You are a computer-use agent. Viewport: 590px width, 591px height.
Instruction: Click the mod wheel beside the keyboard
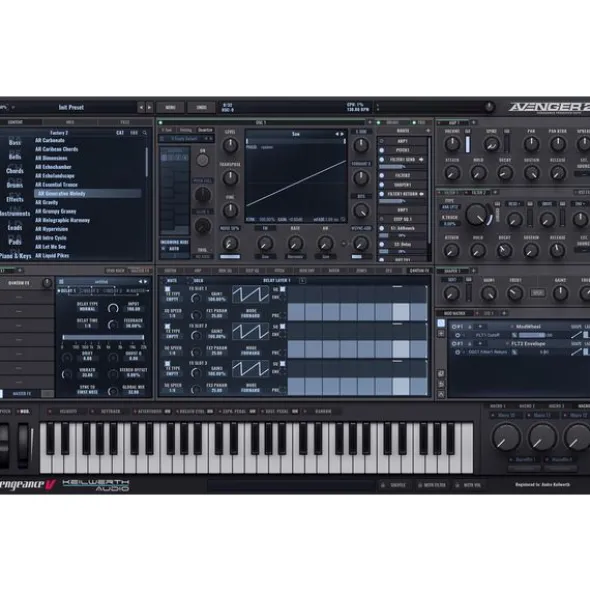point(23,445)
